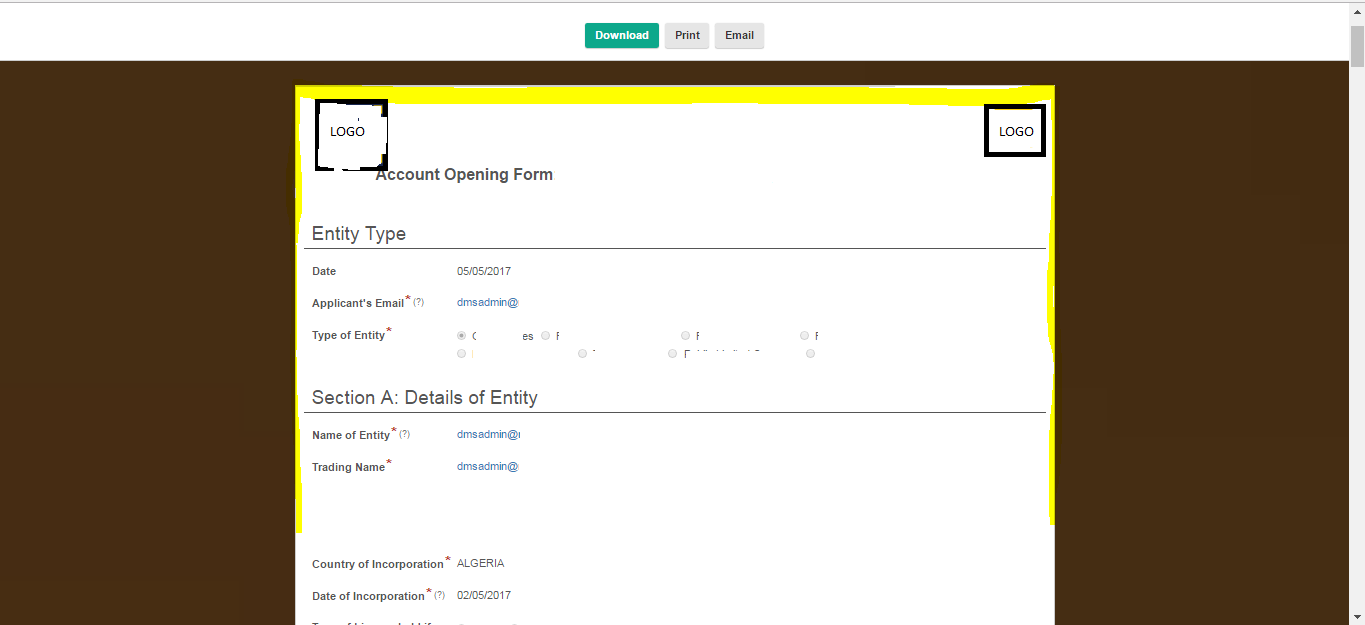Click the Applicant's Email value dmsadmin@
This screenshot has width=1365, height=625.
tap(488, 302)
